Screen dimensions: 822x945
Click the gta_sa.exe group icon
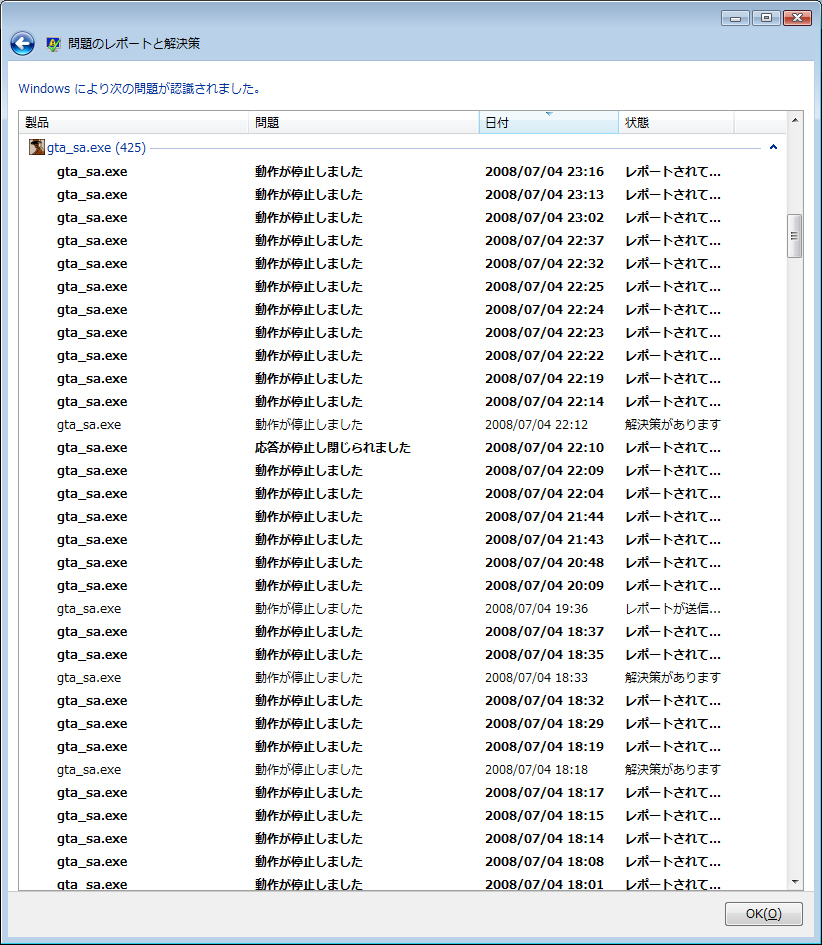[37, 148]
